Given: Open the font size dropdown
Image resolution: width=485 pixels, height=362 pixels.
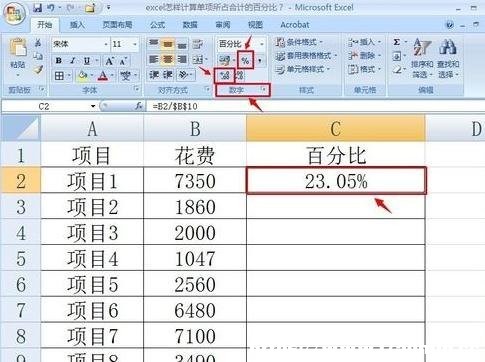Looking at the screenshot, I should click(x=135, y=44).
